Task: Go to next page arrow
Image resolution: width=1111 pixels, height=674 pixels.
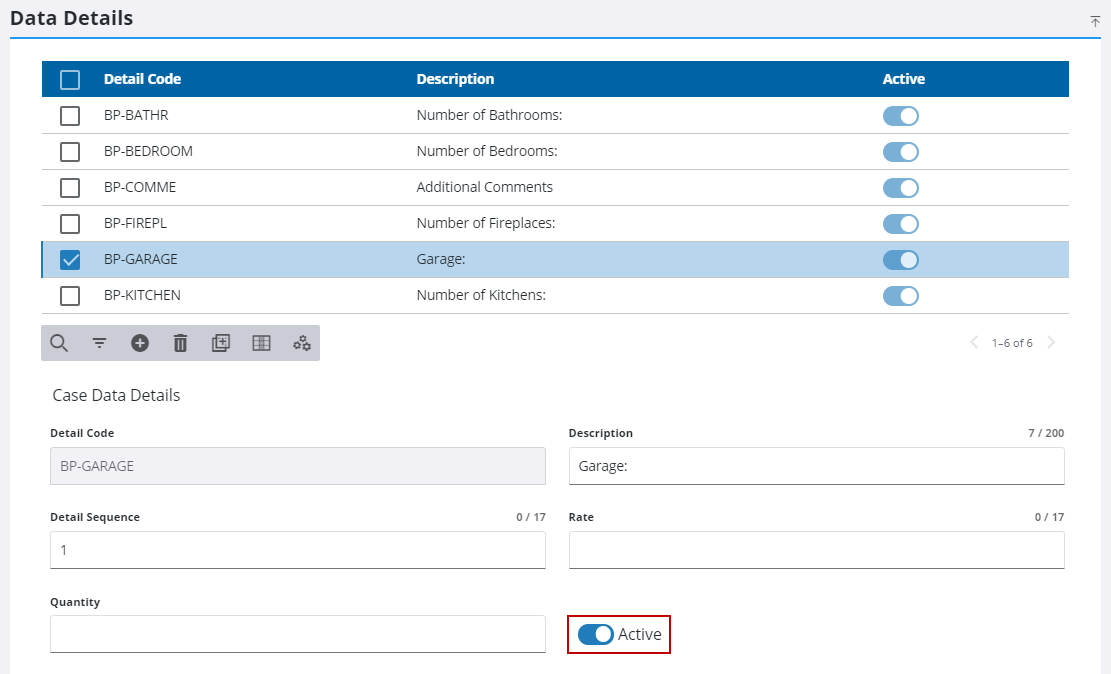Action: pos(1051,343)
